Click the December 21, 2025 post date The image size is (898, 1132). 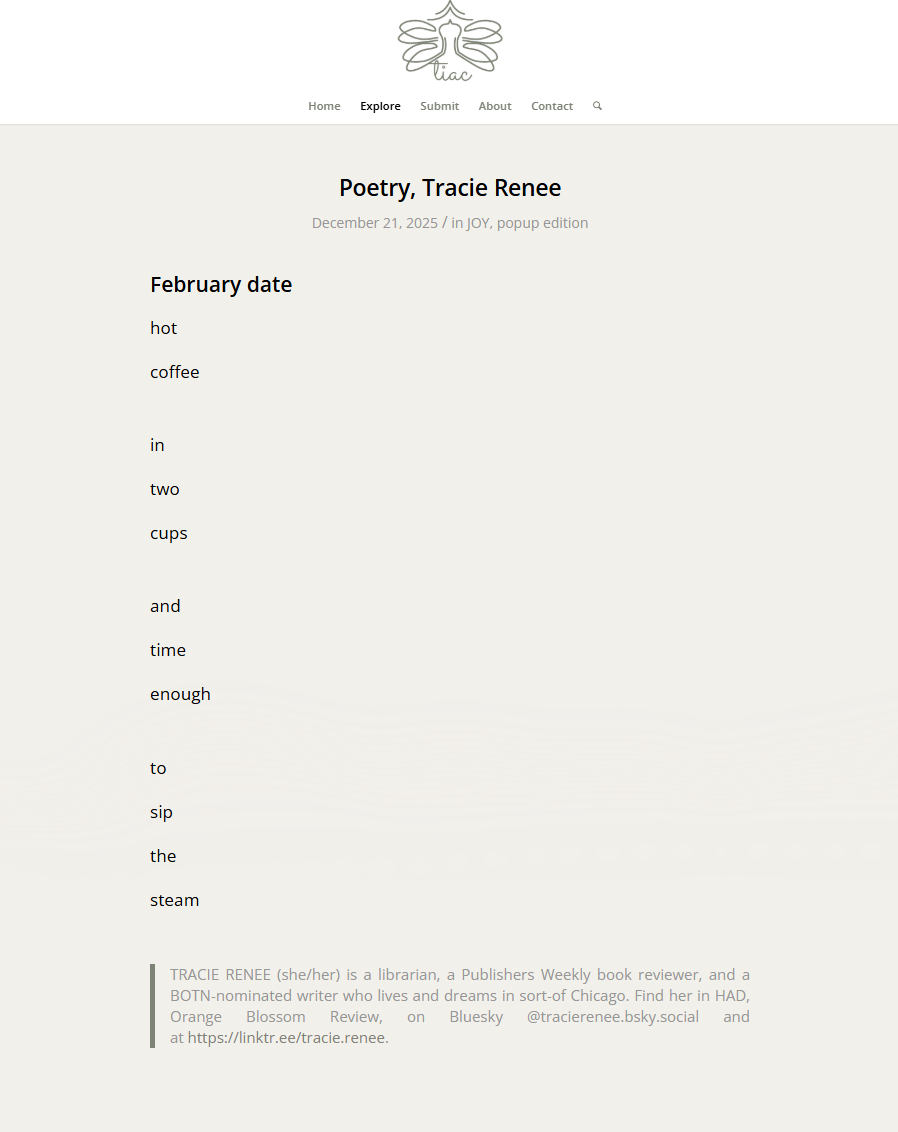(x=374, y=223)
